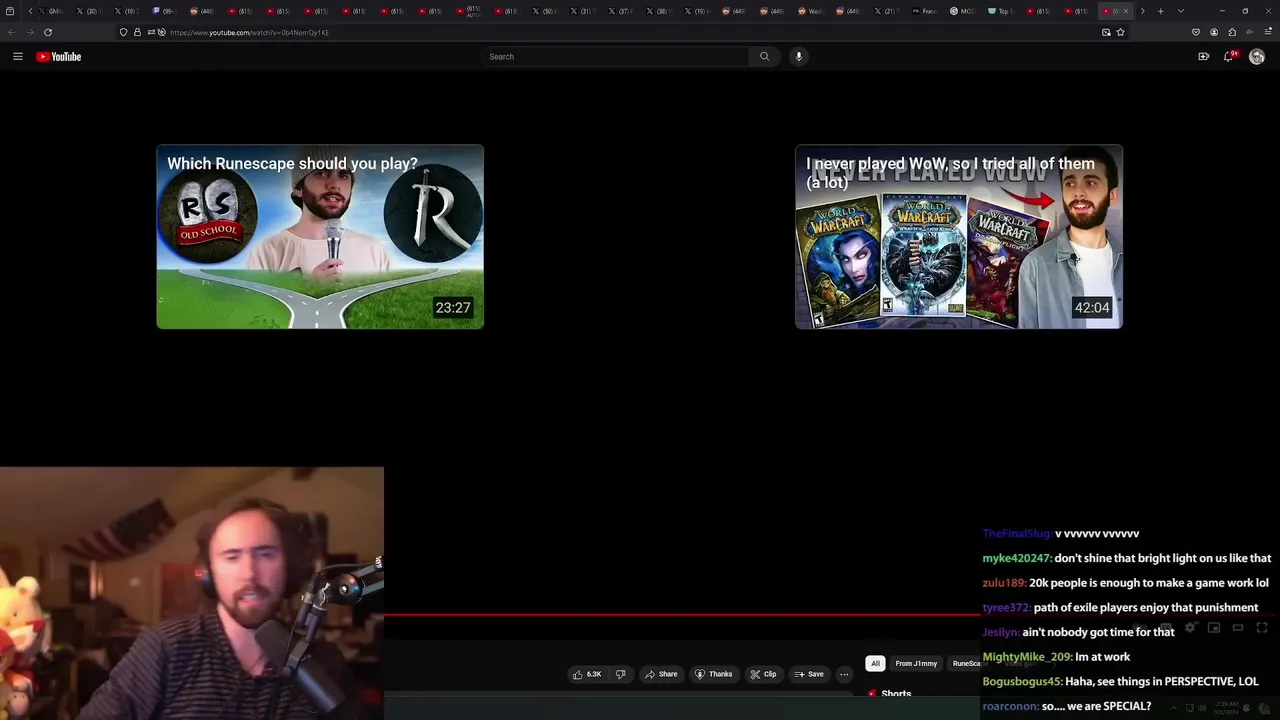Seek along the red video progress bar

click(682, 615)
